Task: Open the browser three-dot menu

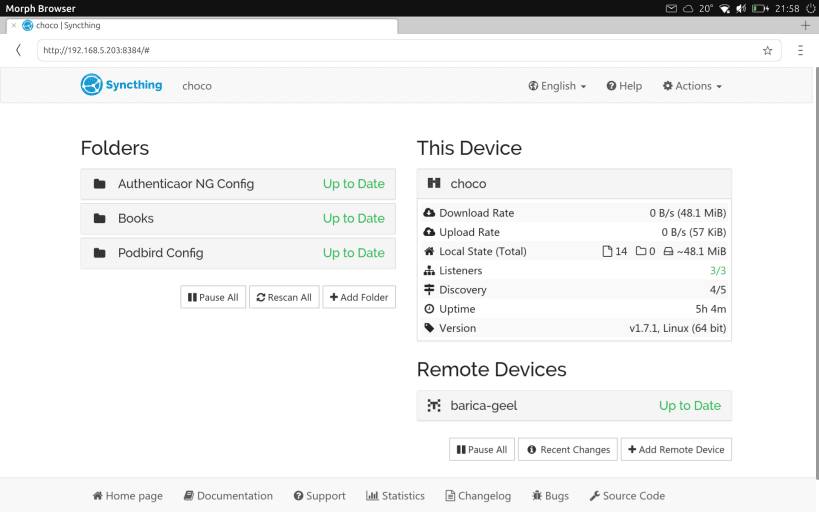Action: [800, 50]
